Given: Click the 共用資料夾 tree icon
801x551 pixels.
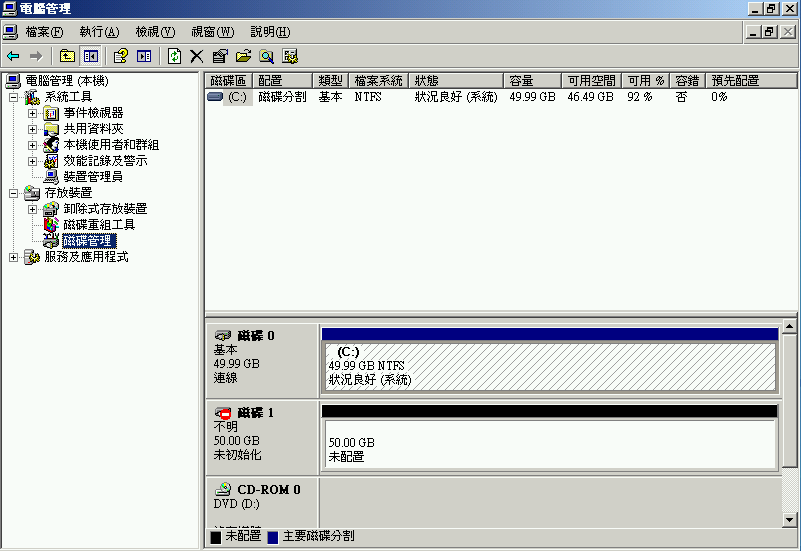Looking at the screenshot, I should coord(51,129).
